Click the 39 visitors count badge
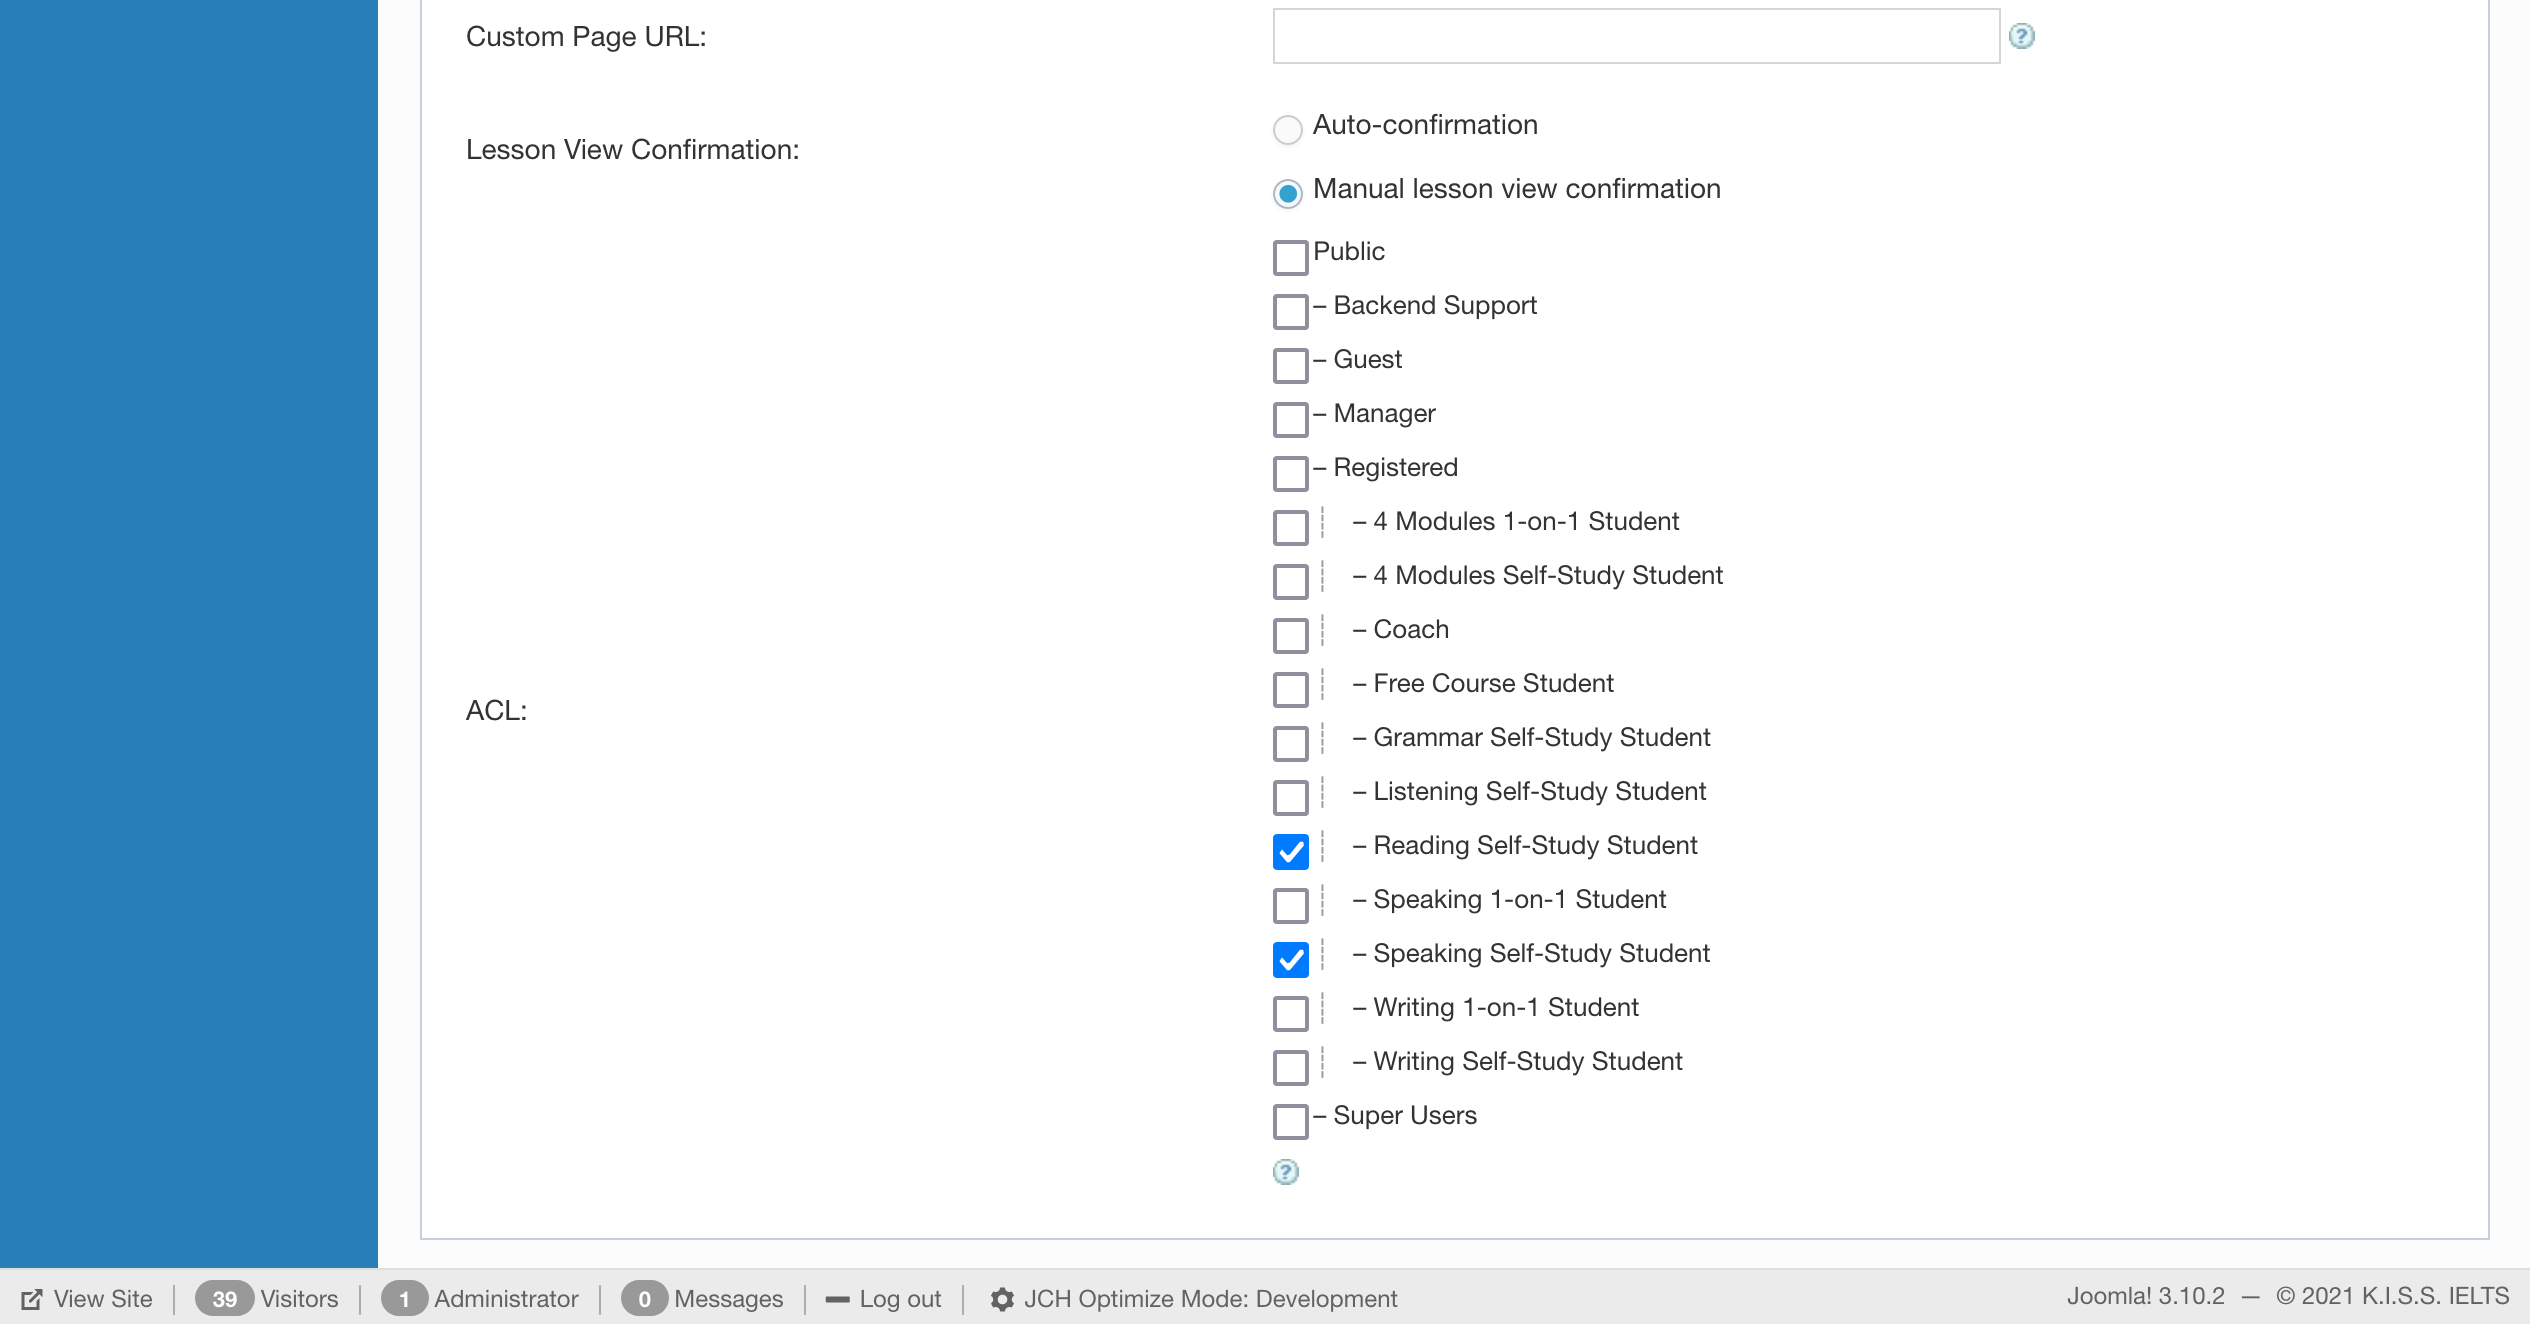2530x1324 pixels. click(224, 1299)
